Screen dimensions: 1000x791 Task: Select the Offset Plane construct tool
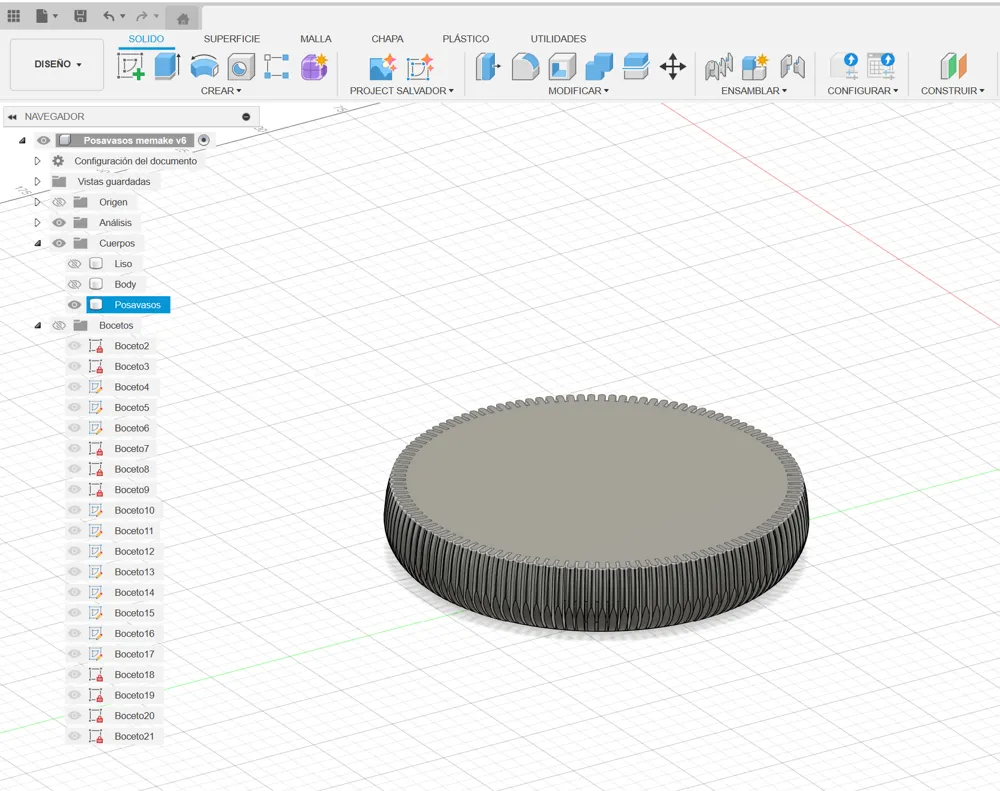(x=953, y=66)
